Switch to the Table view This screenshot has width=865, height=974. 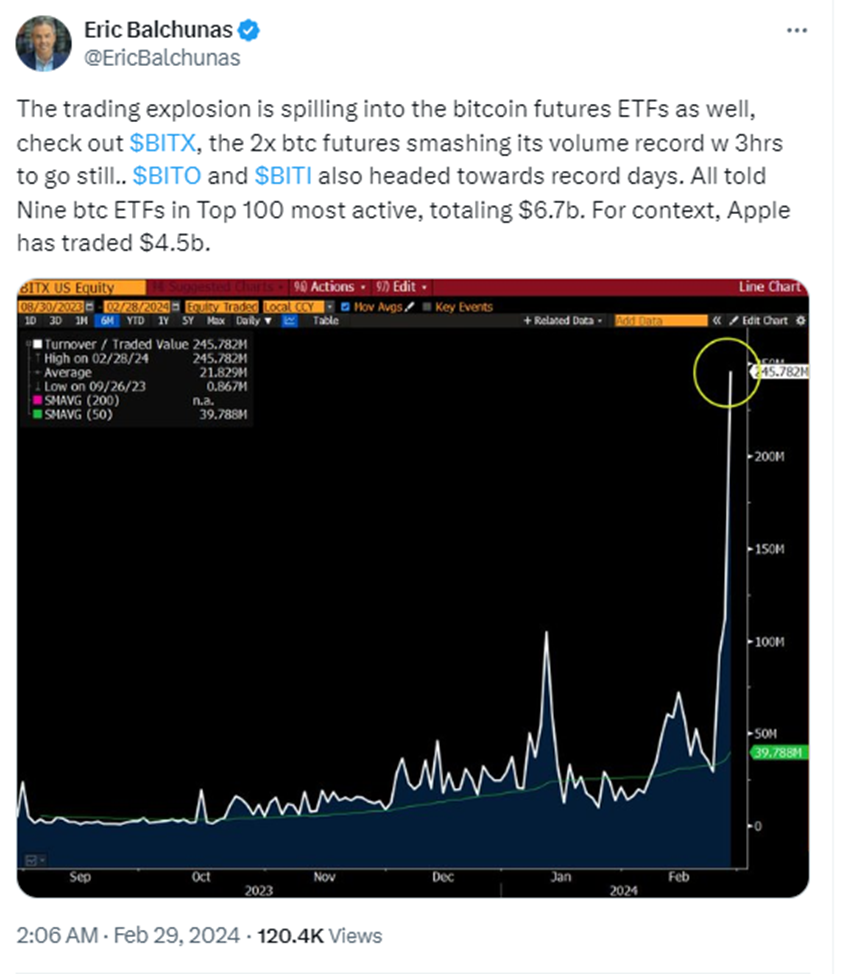[x=326, y=321]
